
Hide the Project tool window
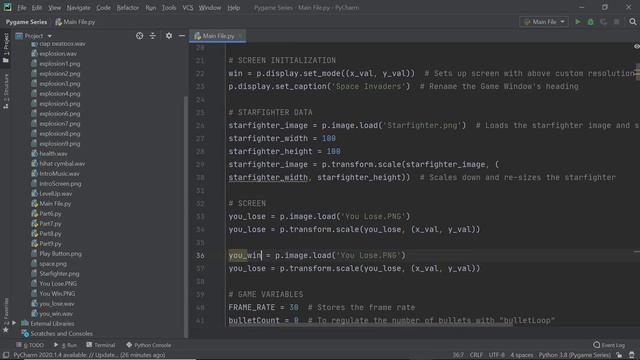(182, 36)
